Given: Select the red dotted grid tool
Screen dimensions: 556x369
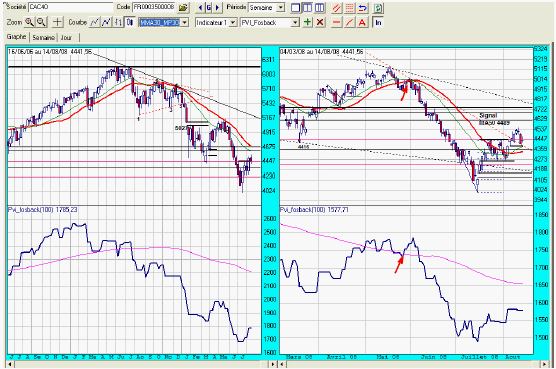Looking at the screenshot, I should point(349,7).
